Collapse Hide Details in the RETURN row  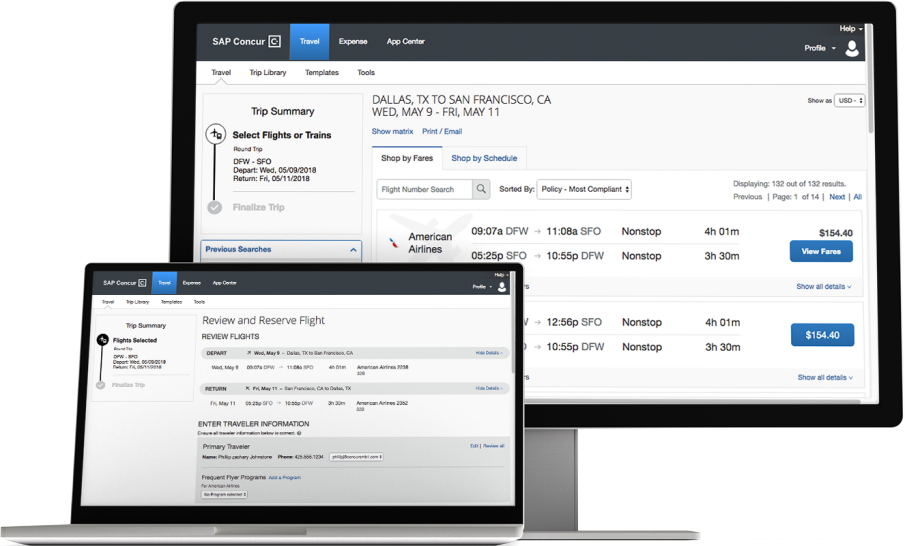(x=489, y=388)
